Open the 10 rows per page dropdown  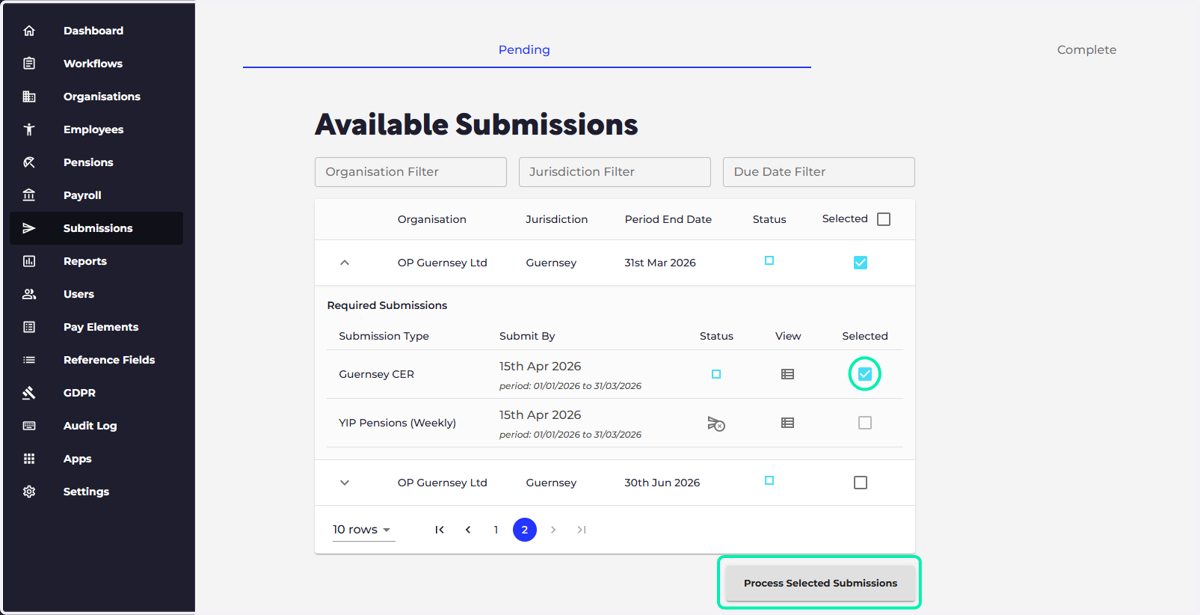click(363, 530)
